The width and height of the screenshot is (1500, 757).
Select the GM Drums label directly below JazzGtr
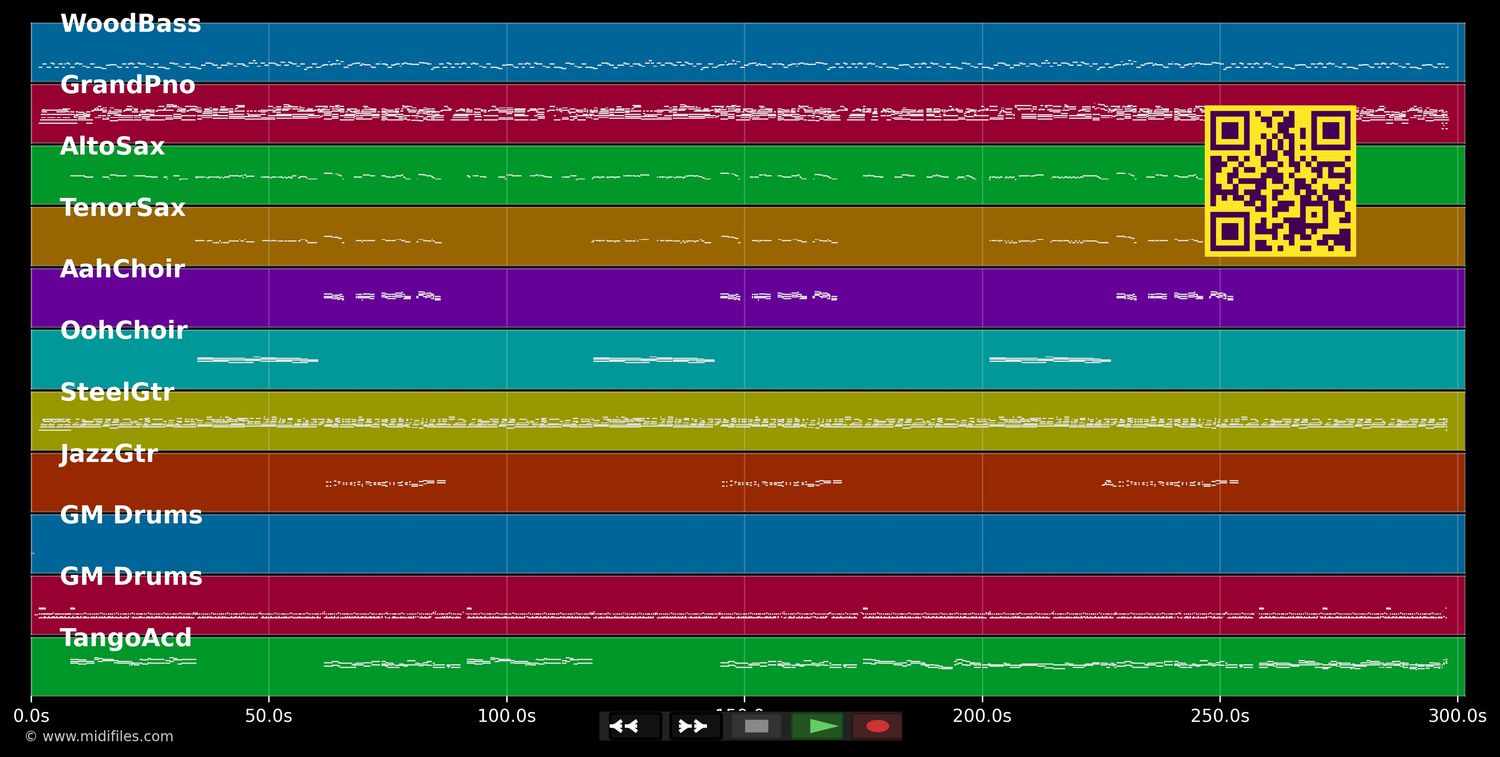131,516
